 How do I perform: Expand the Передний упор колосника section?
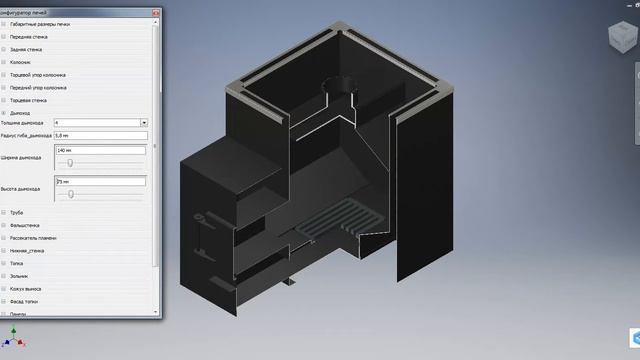pyautogui.click(x=4, y=87)
